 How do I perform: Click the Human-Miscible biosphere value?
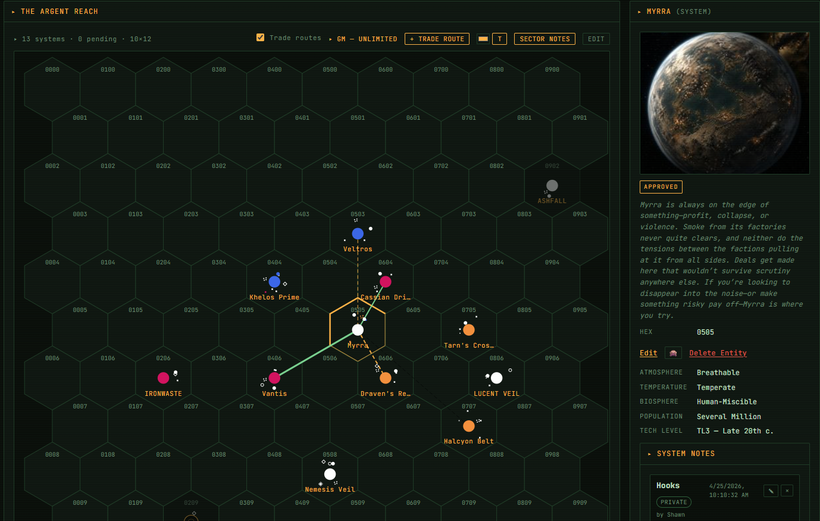click(726, 402)
